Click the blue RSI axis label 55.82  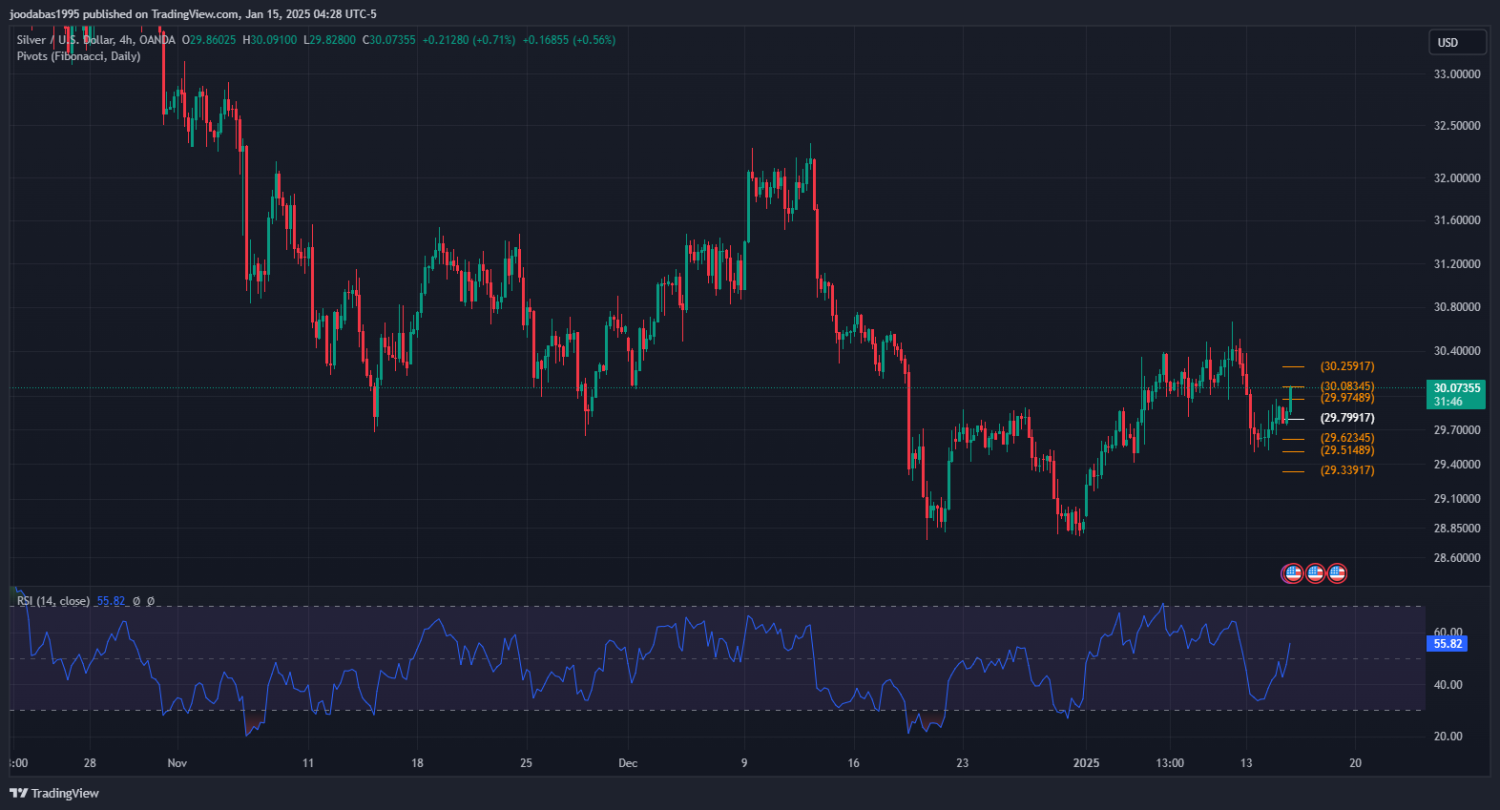(x=1449, y=644)
